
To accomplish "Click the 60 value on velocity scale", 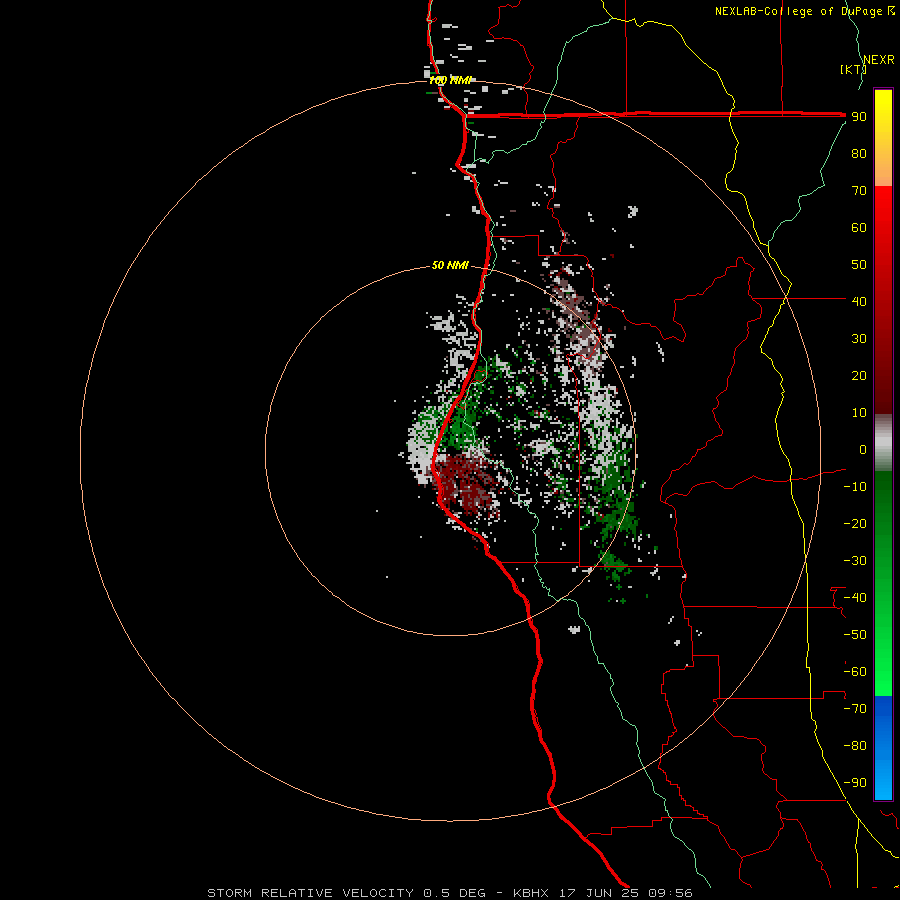I will pyautogui.click(x=859, y=228).
